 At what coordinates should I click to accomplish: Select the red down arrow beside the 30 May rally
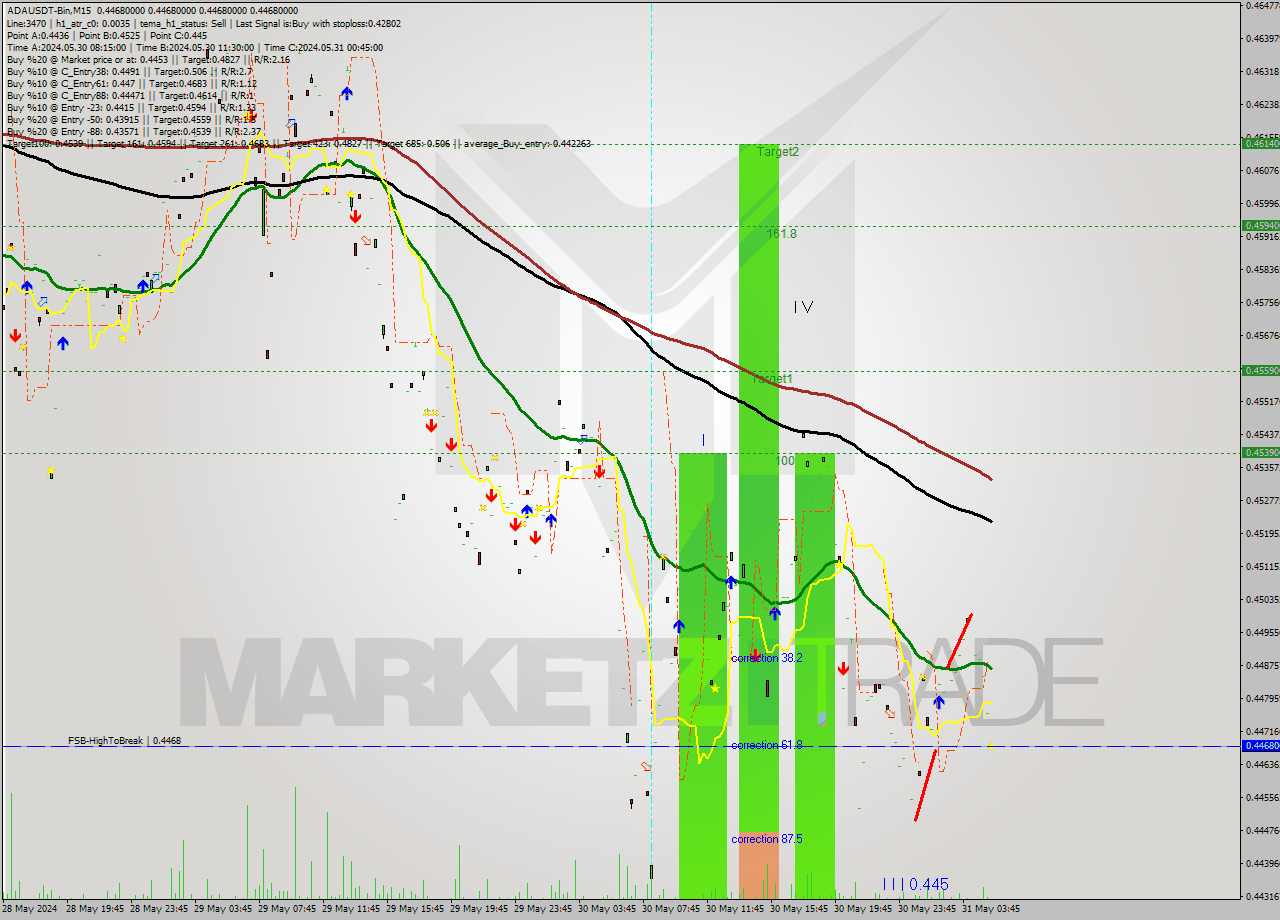click(843, 670)
